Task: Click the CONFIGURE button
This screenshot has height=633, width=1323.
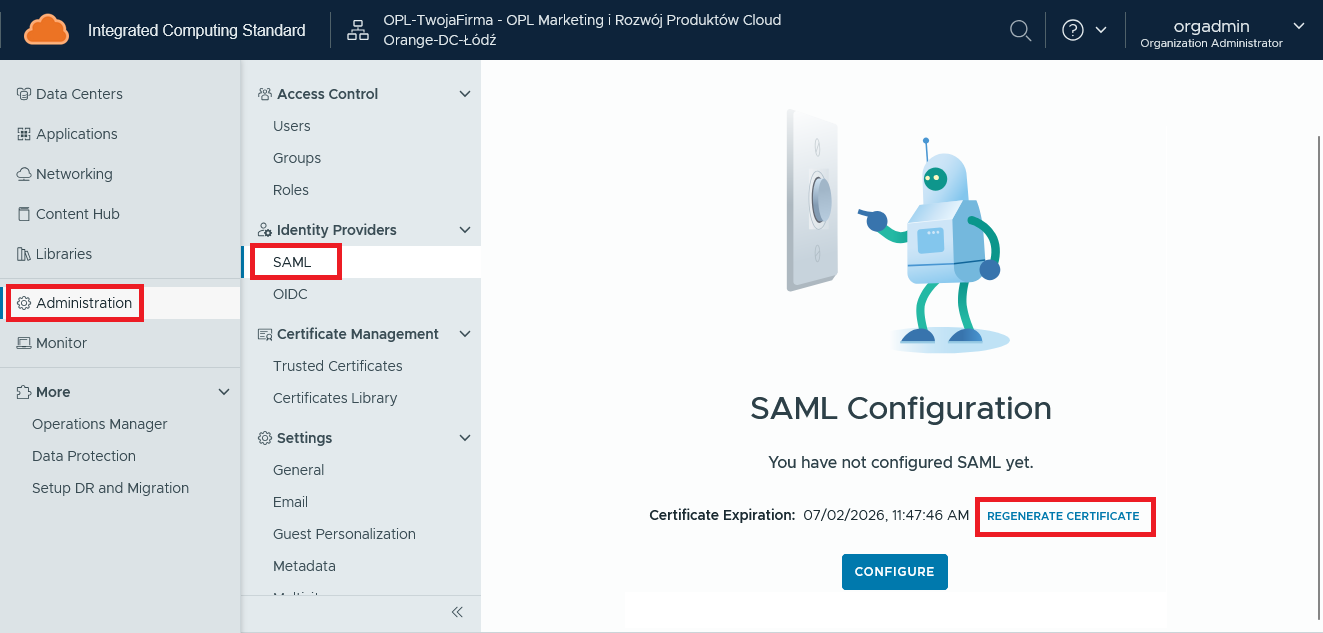Action: [x=894, y=571]
